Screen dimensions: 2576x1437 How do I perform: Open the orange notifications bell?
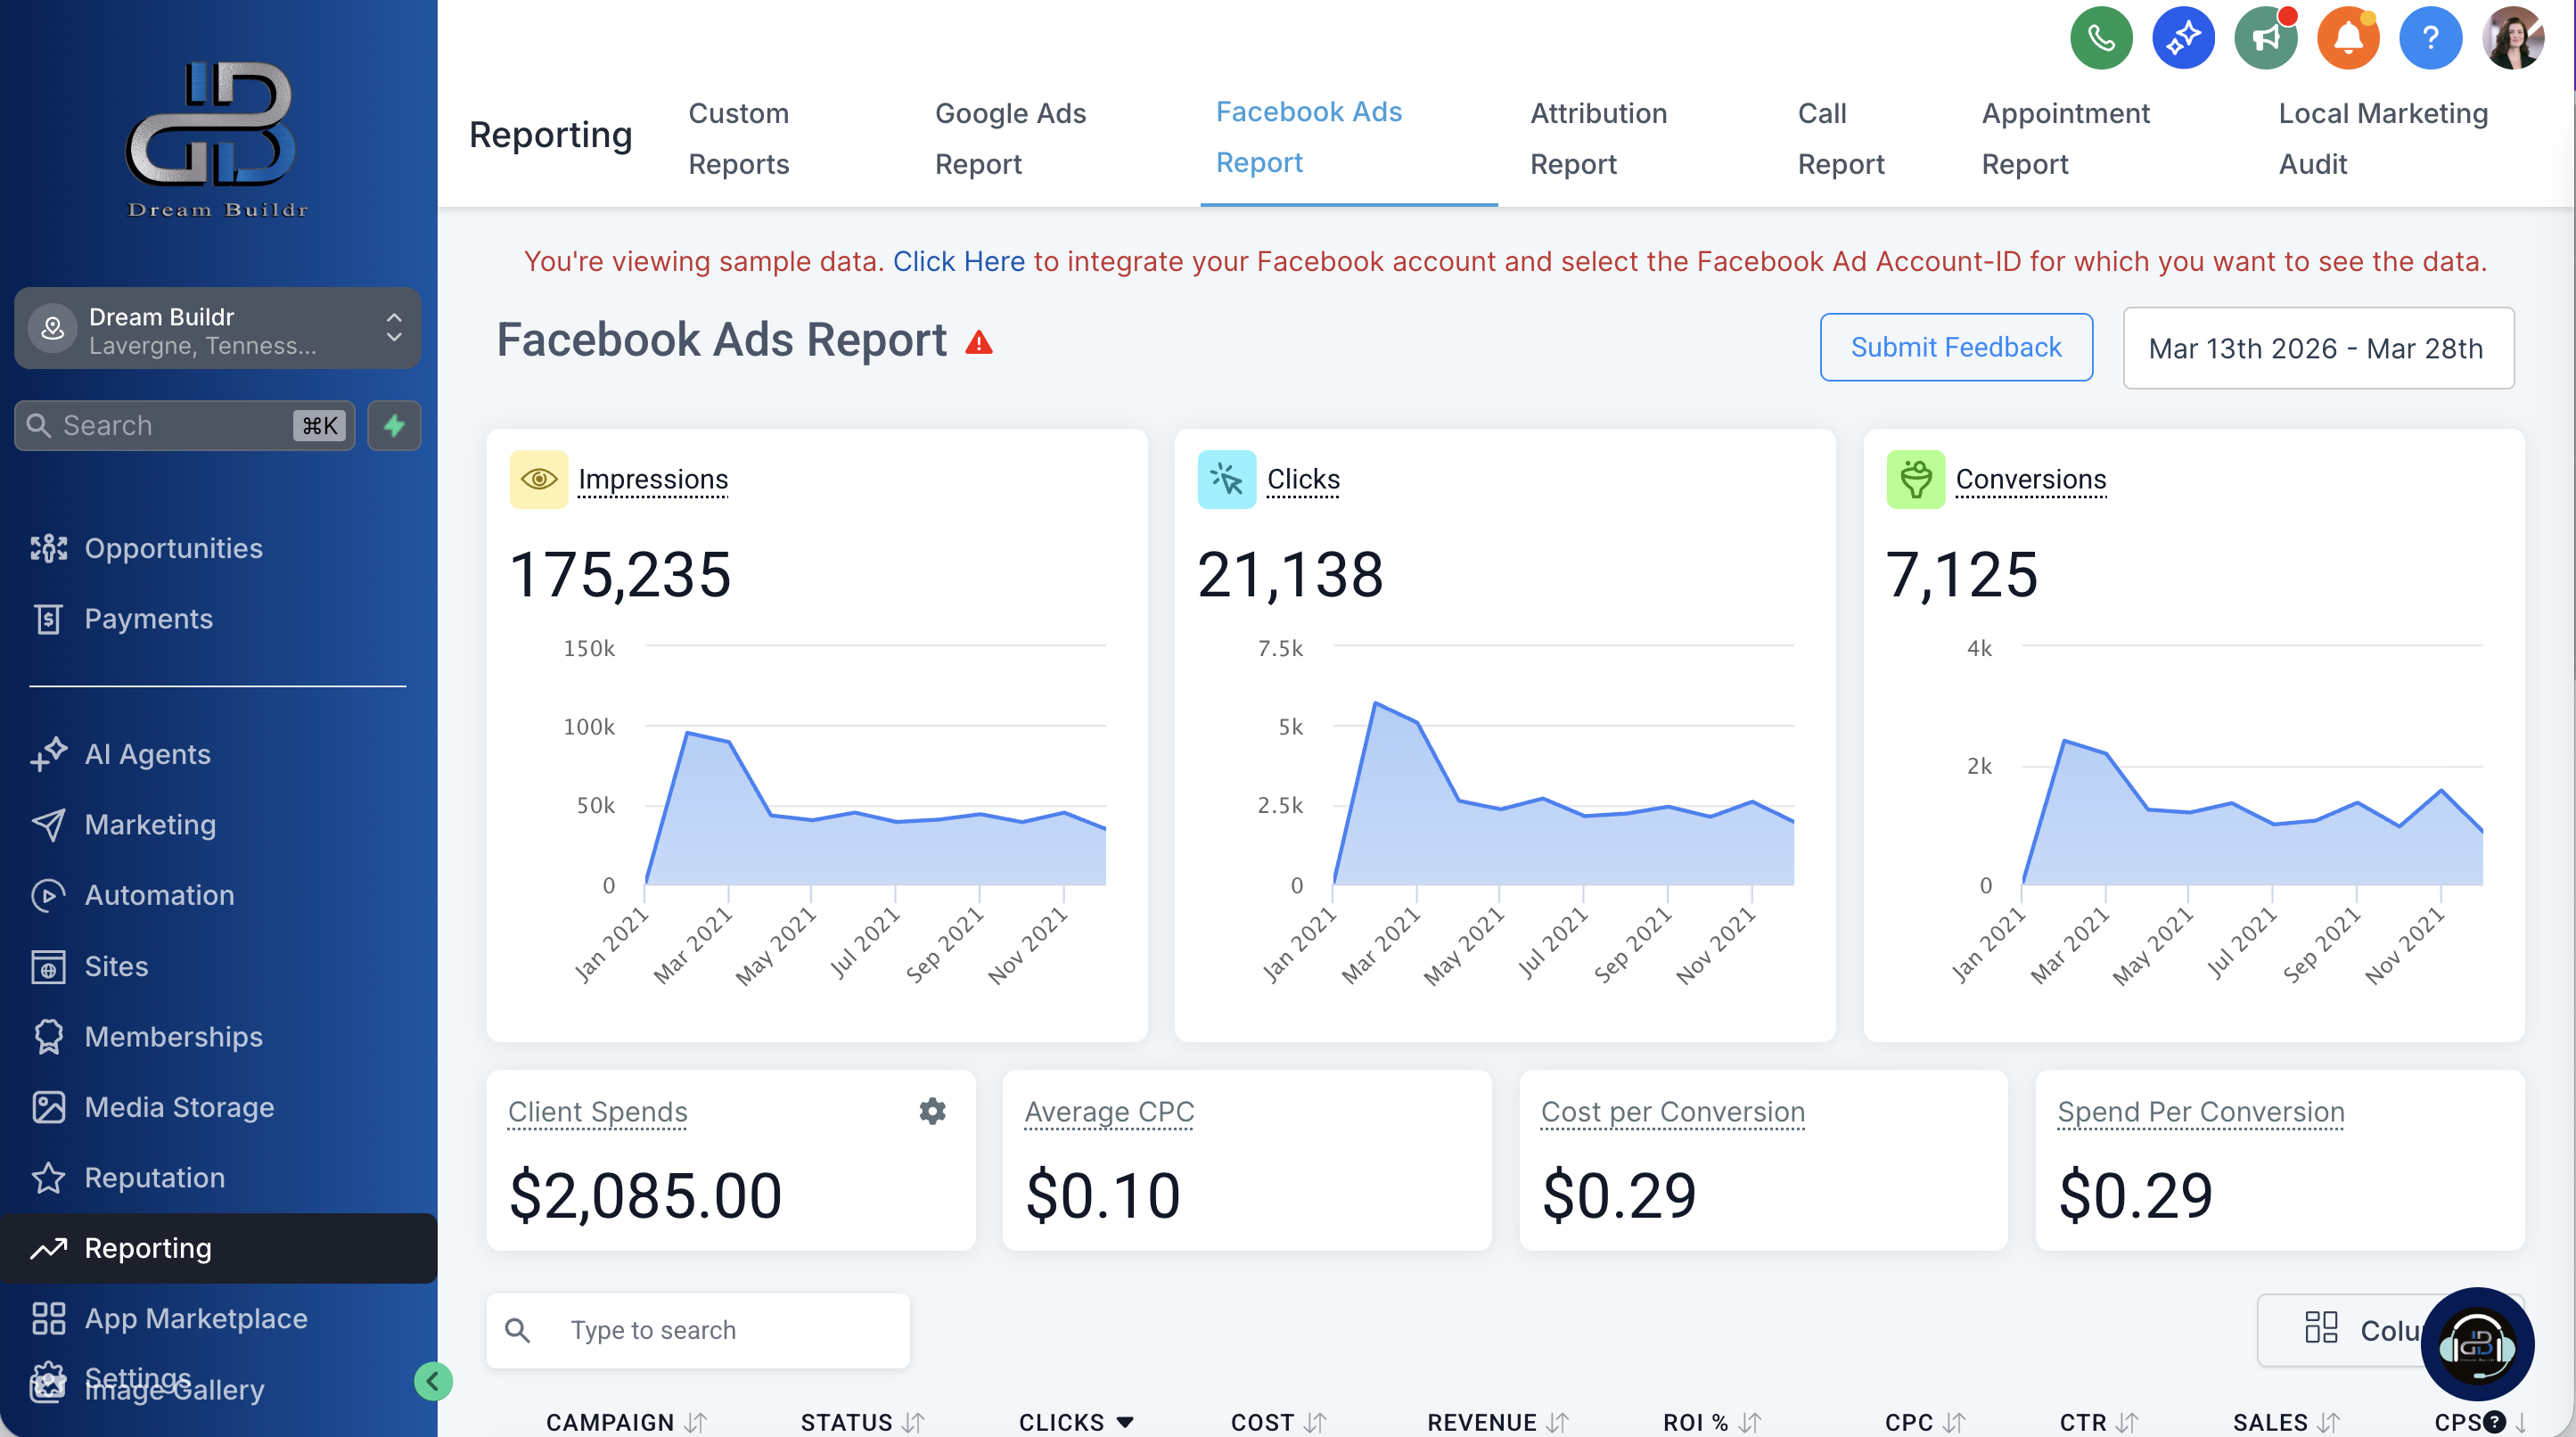pyautogui.click(x=2347, y=38)
